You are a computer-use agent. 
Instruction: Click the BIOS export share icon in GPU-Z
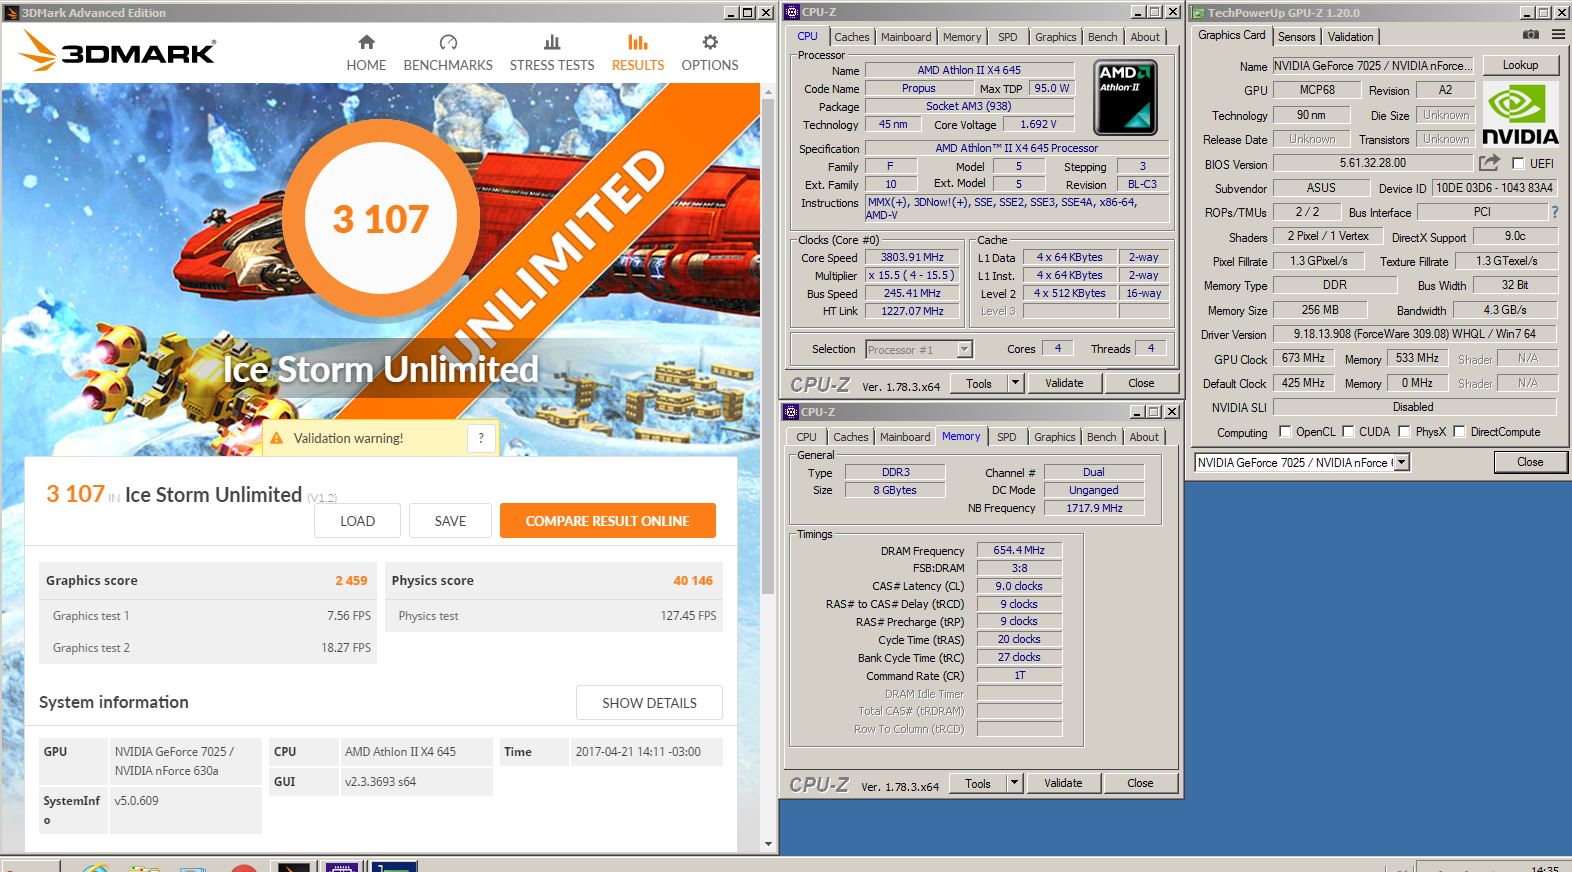coord(1490,163)
